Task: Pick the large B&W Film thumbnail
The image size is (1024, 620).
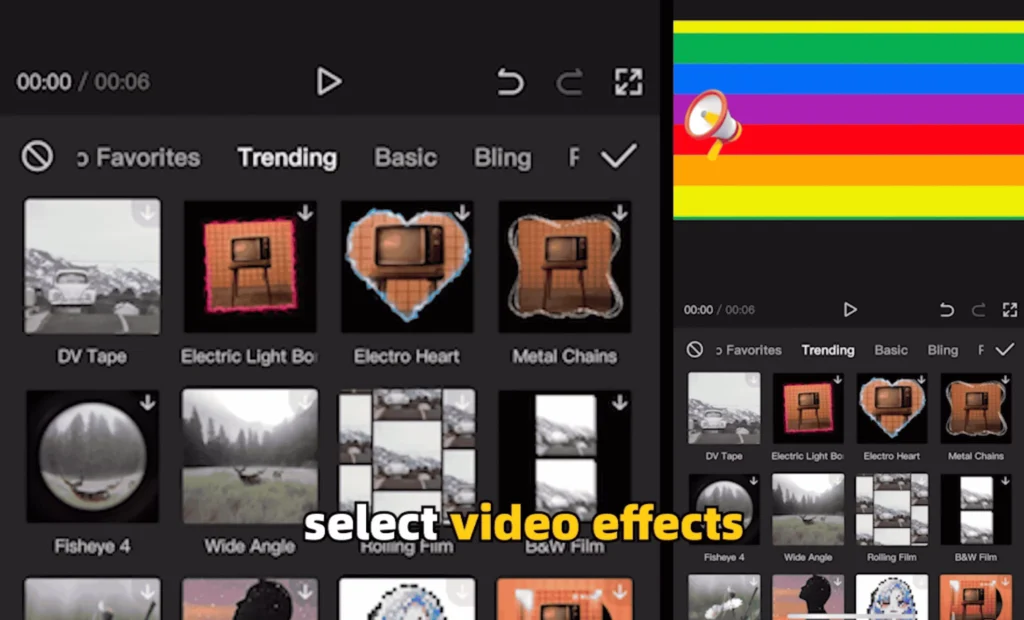Action: (565, 457)
